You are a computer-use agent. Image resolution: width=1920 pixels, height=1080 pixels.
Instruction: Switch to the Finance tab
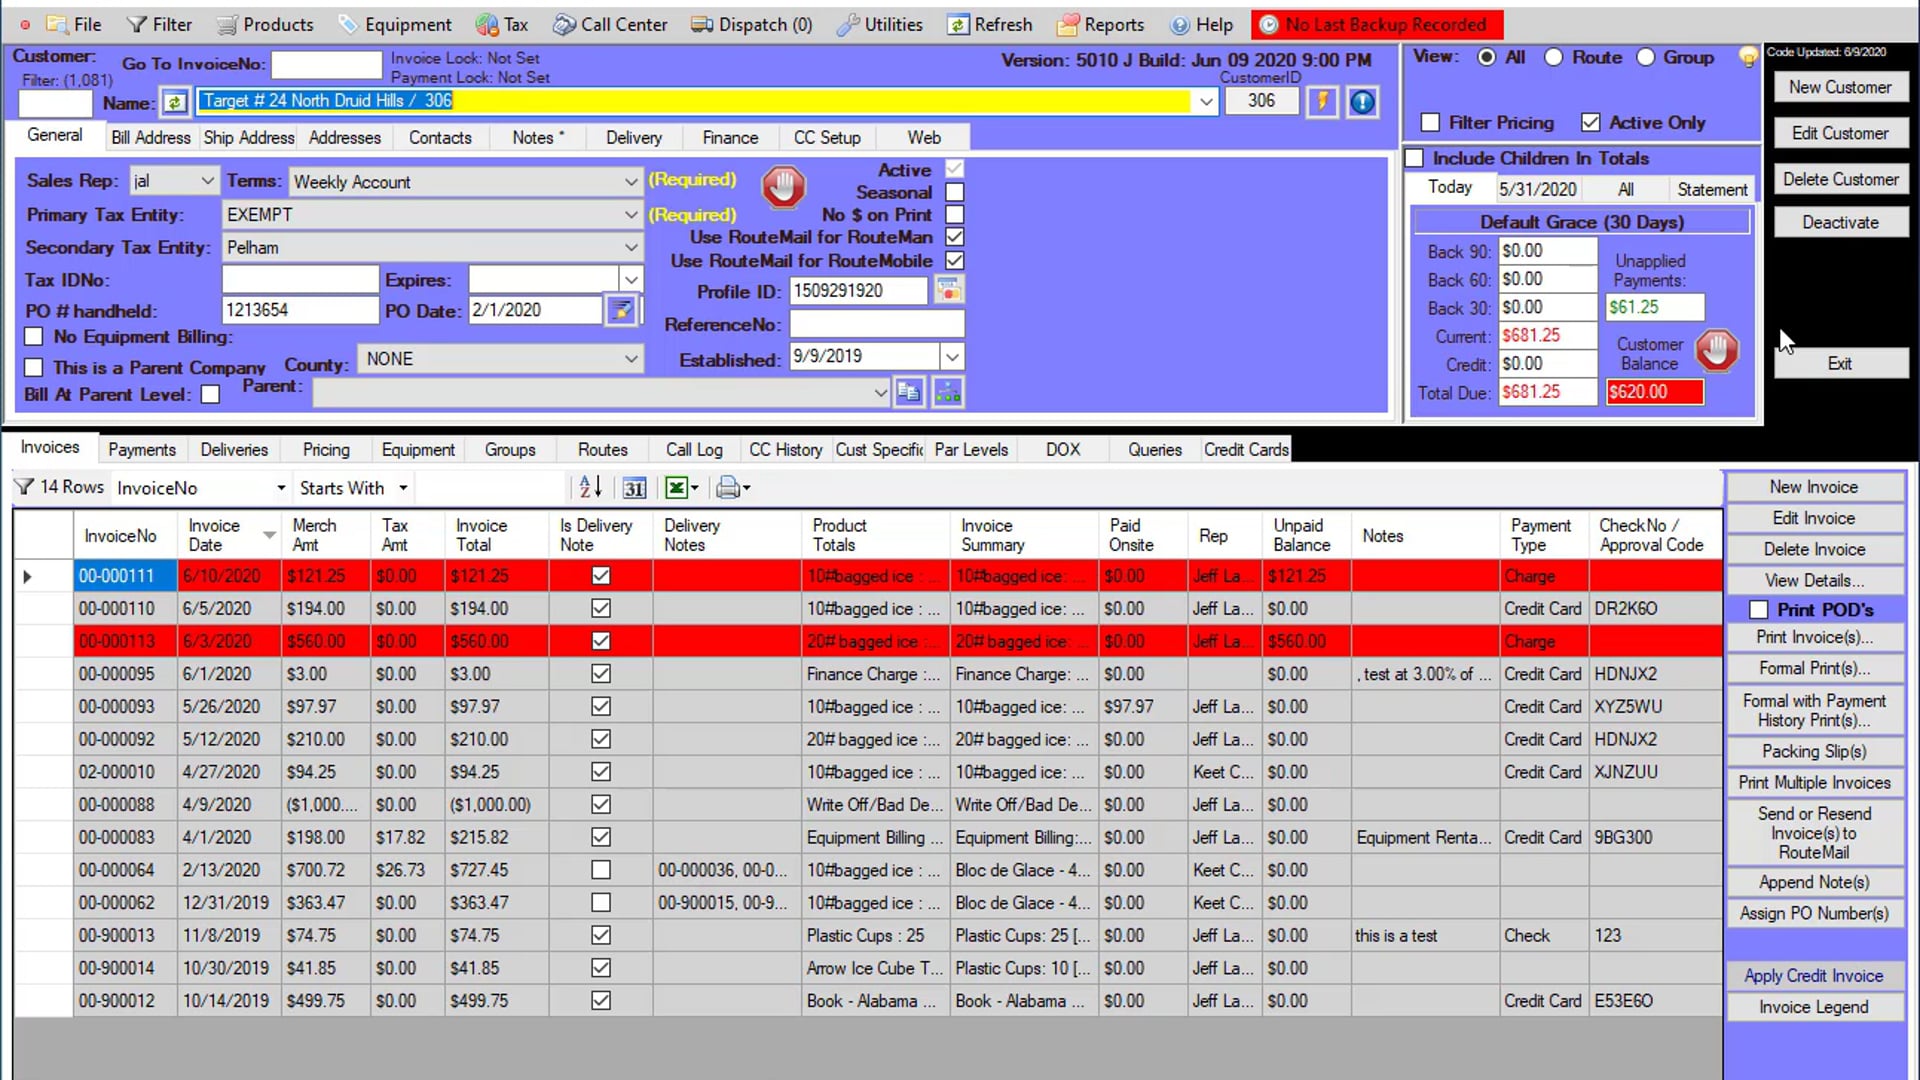coord(730,137)
